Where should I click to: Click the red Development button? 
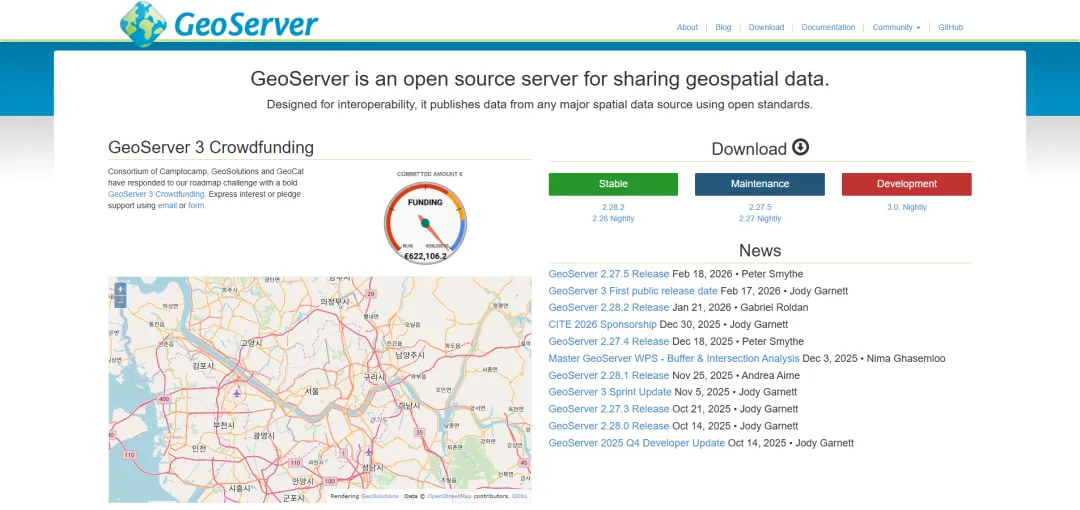[906, 184]
